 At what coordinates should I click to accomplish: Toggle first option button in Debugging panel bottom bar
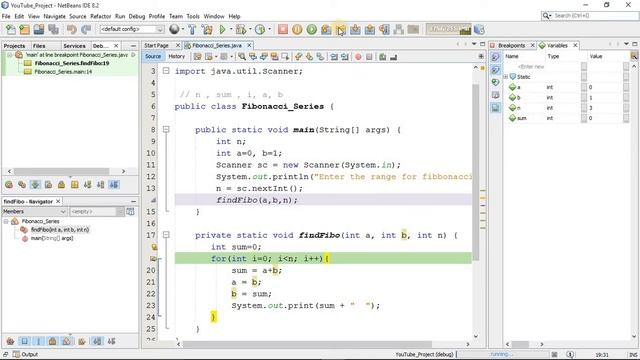click(x=9, y=185)
